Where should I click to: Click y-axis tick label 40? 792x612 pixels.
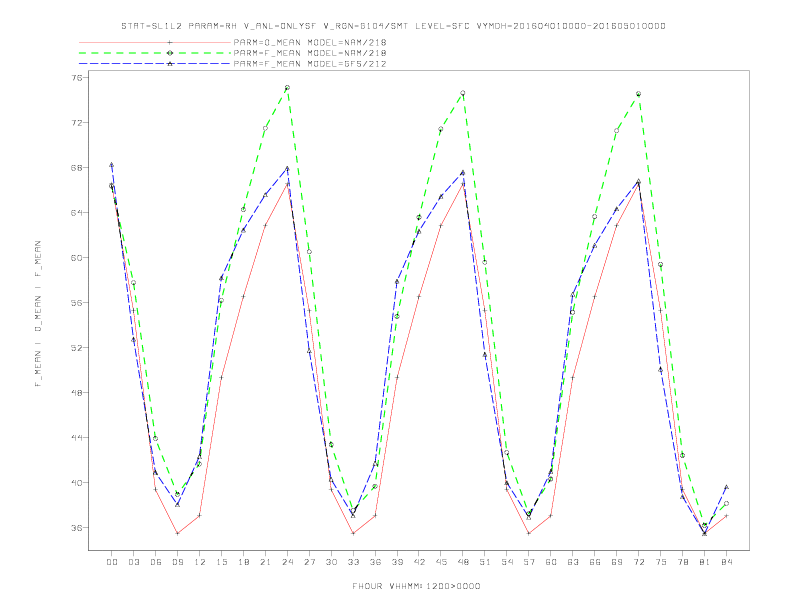click(79, 483)
